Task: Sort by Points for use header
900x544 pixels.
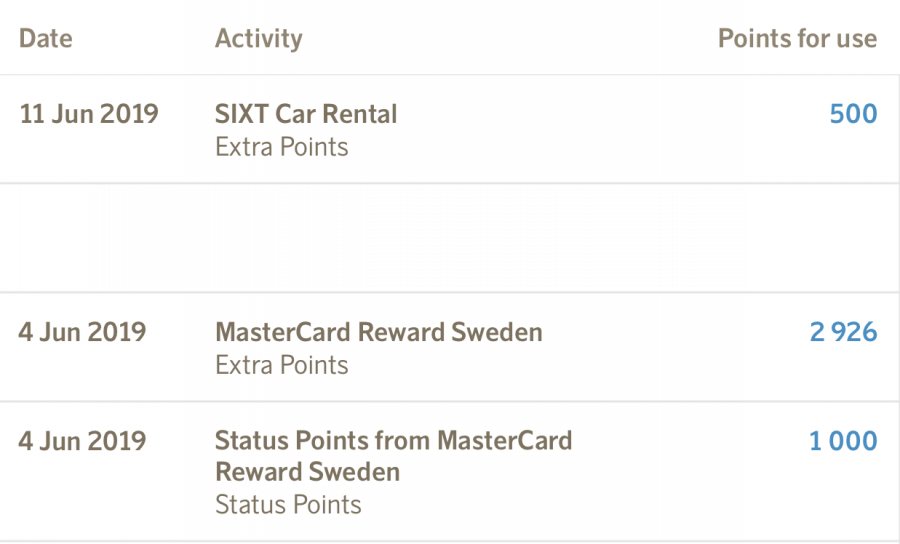Action: point(797,39)
